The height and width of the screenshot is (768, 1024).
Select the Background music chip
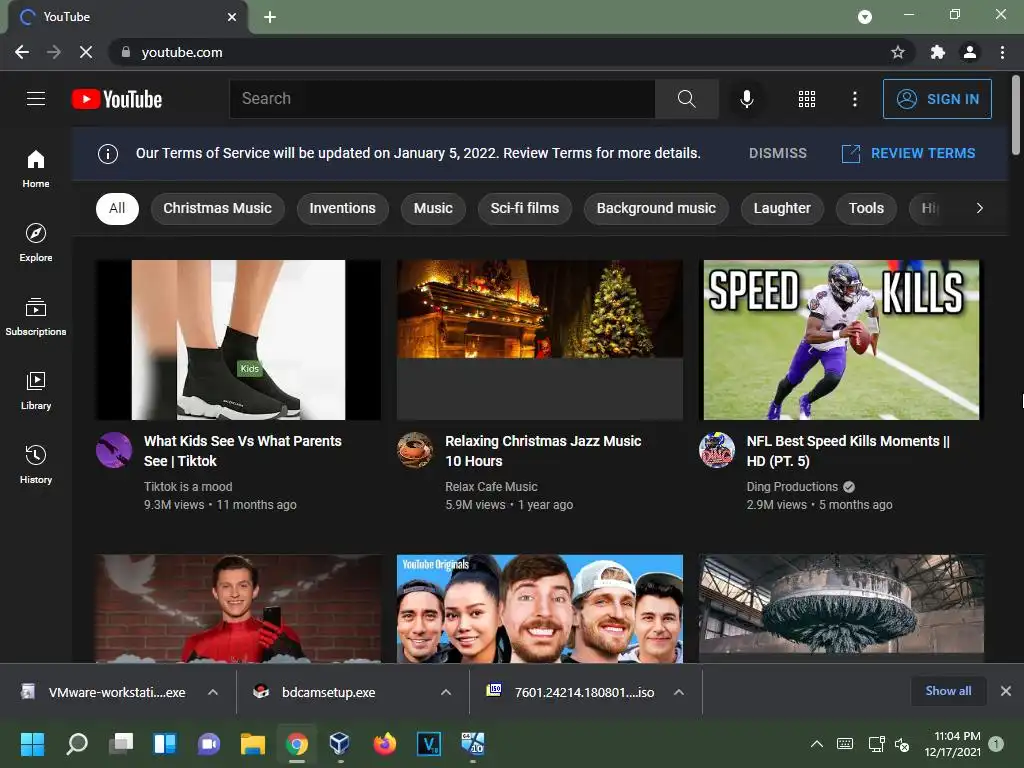pyautogui.click(x=656, y=208)
